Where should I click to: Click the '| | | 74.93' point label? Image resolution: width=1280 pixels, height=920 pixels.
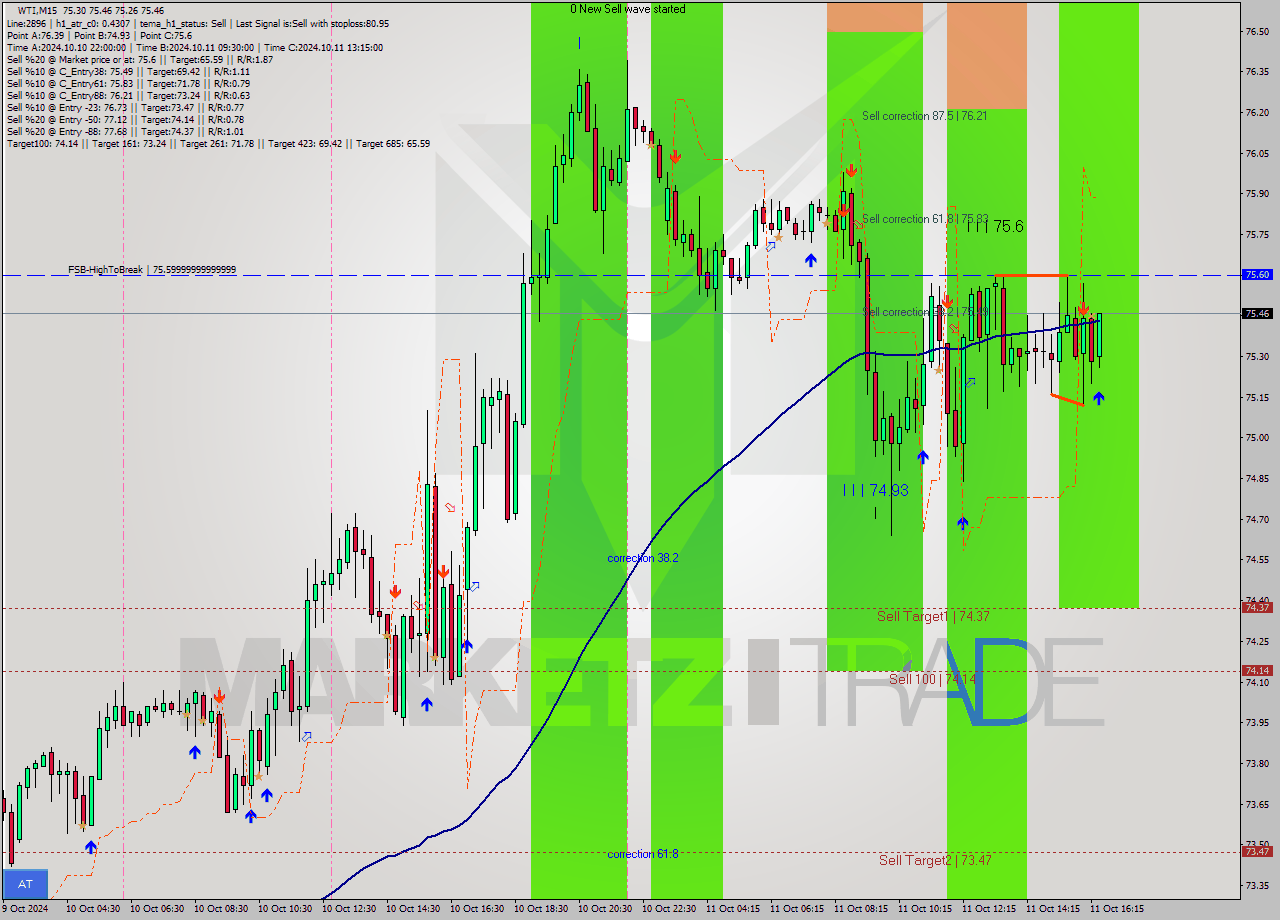tap(875, 490)
